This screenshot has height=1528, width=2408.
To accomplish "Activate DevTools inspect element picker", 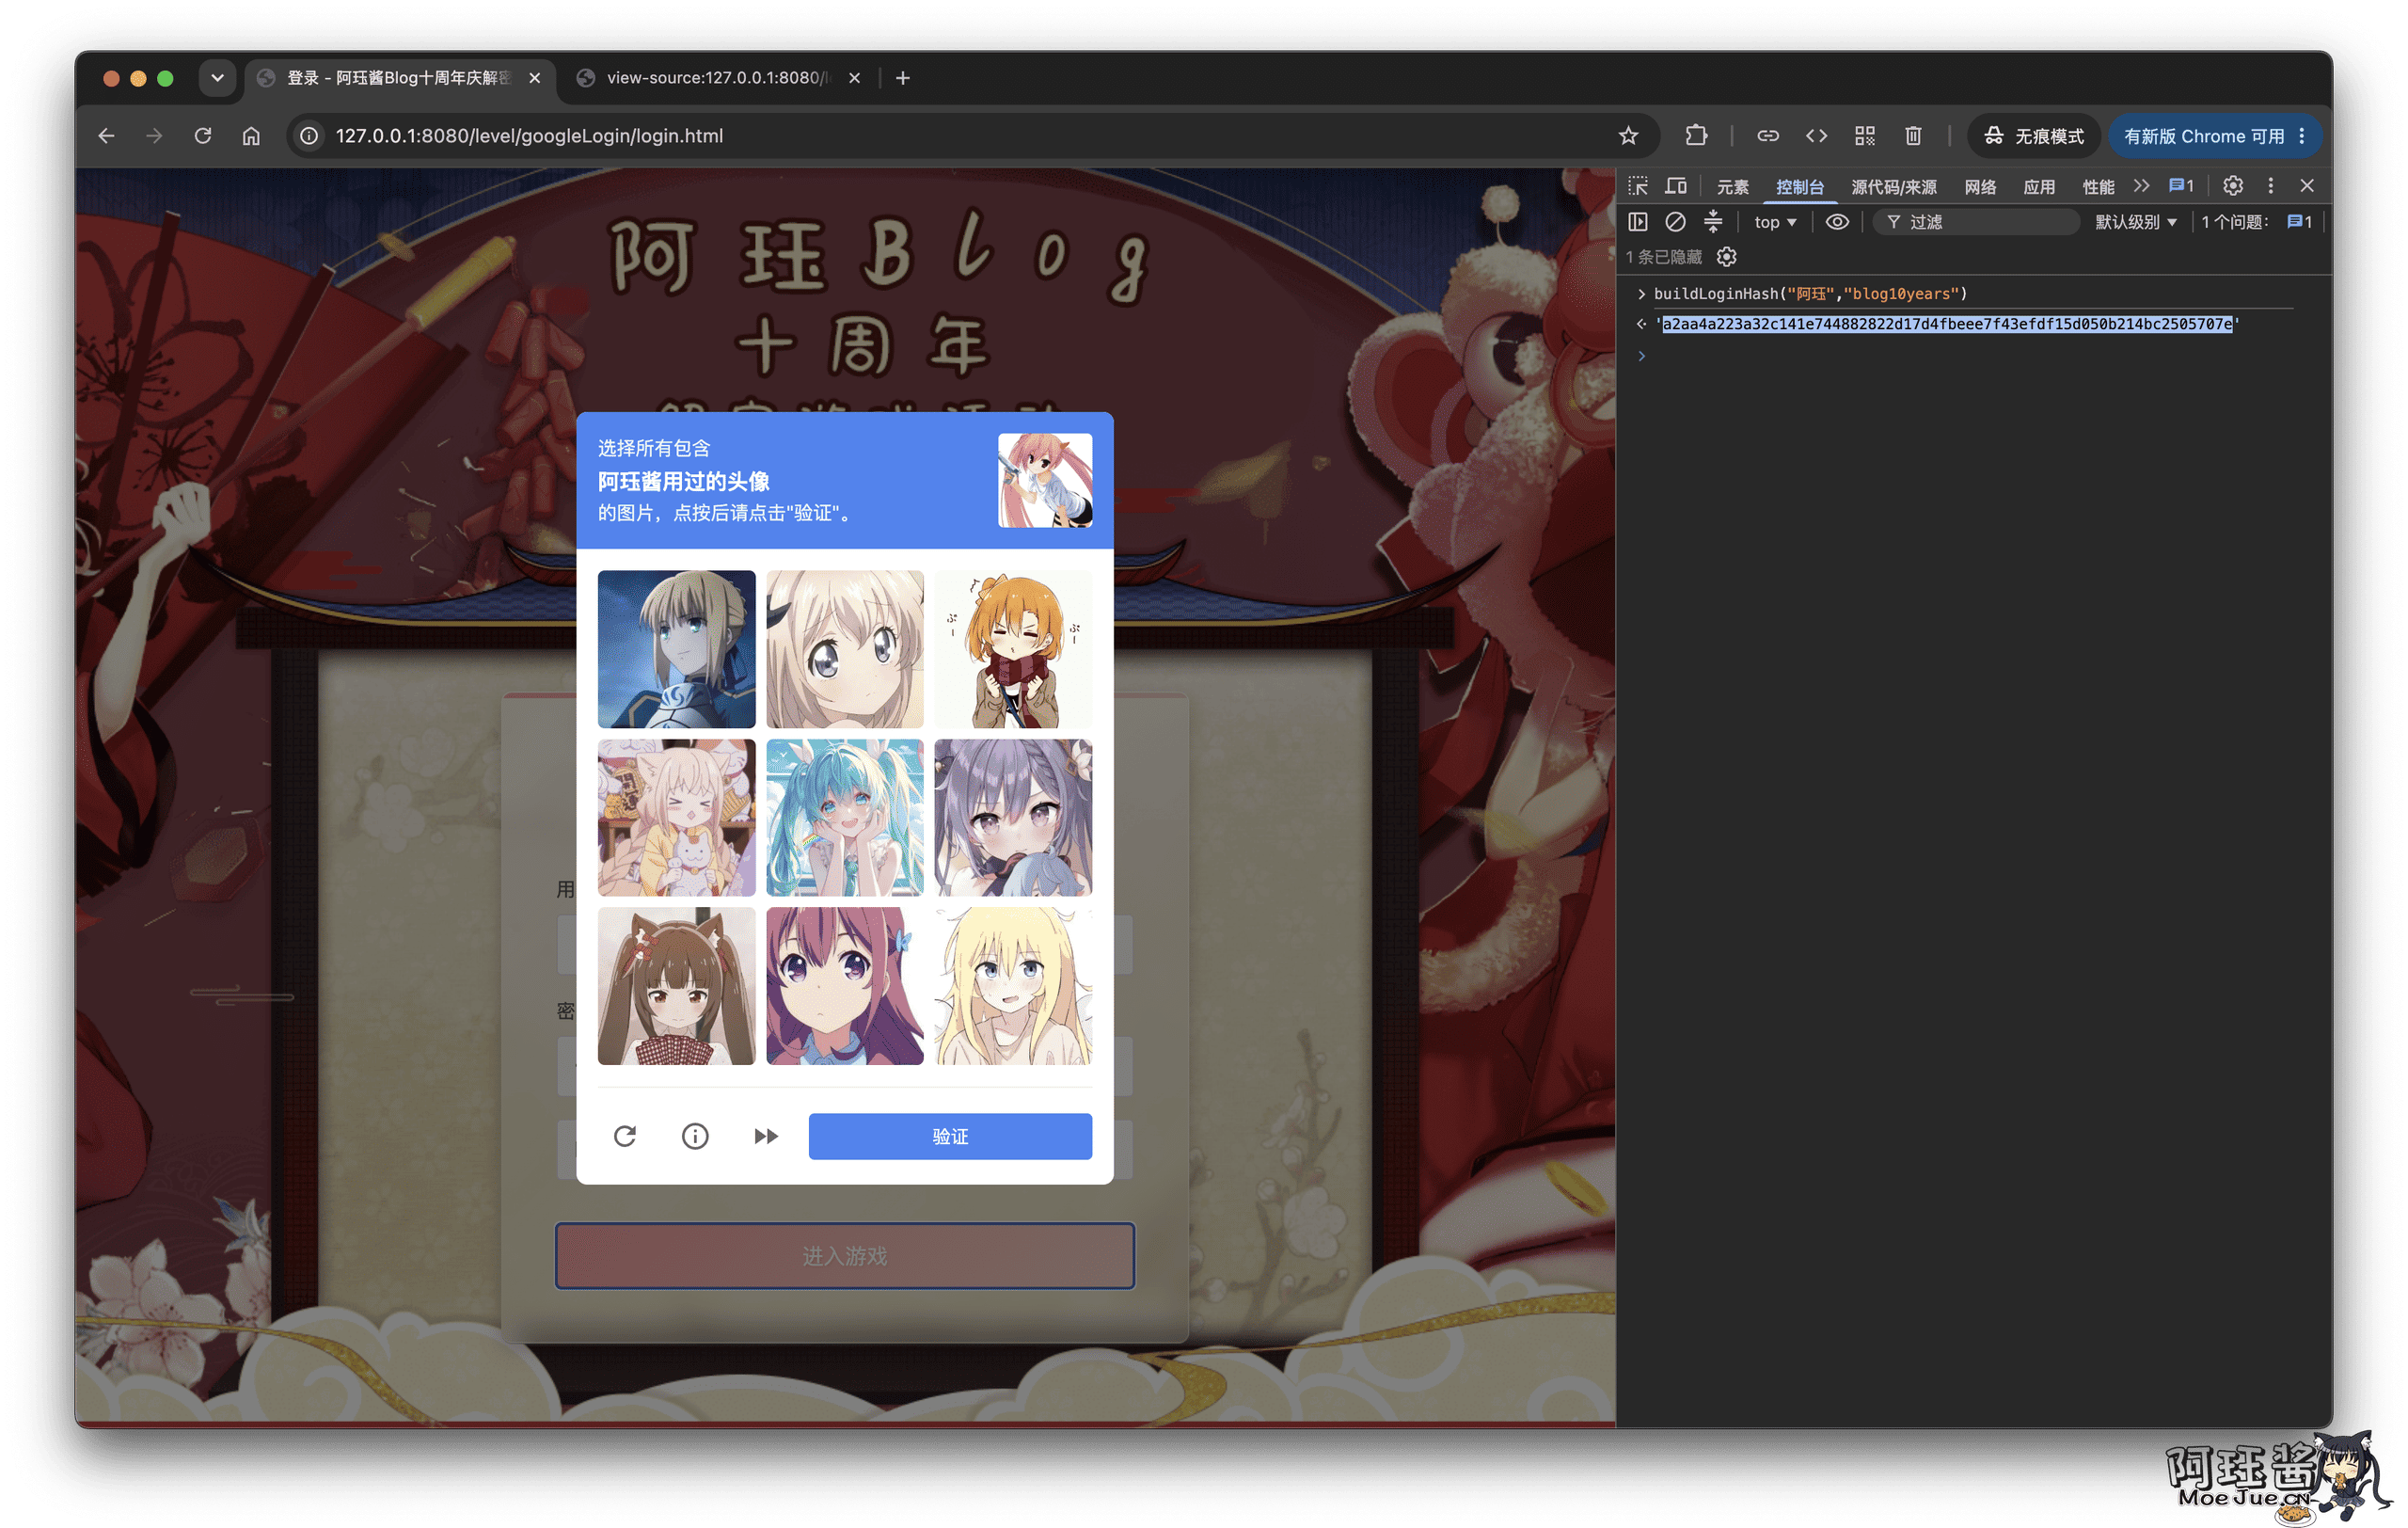I will click(1638, 186).
